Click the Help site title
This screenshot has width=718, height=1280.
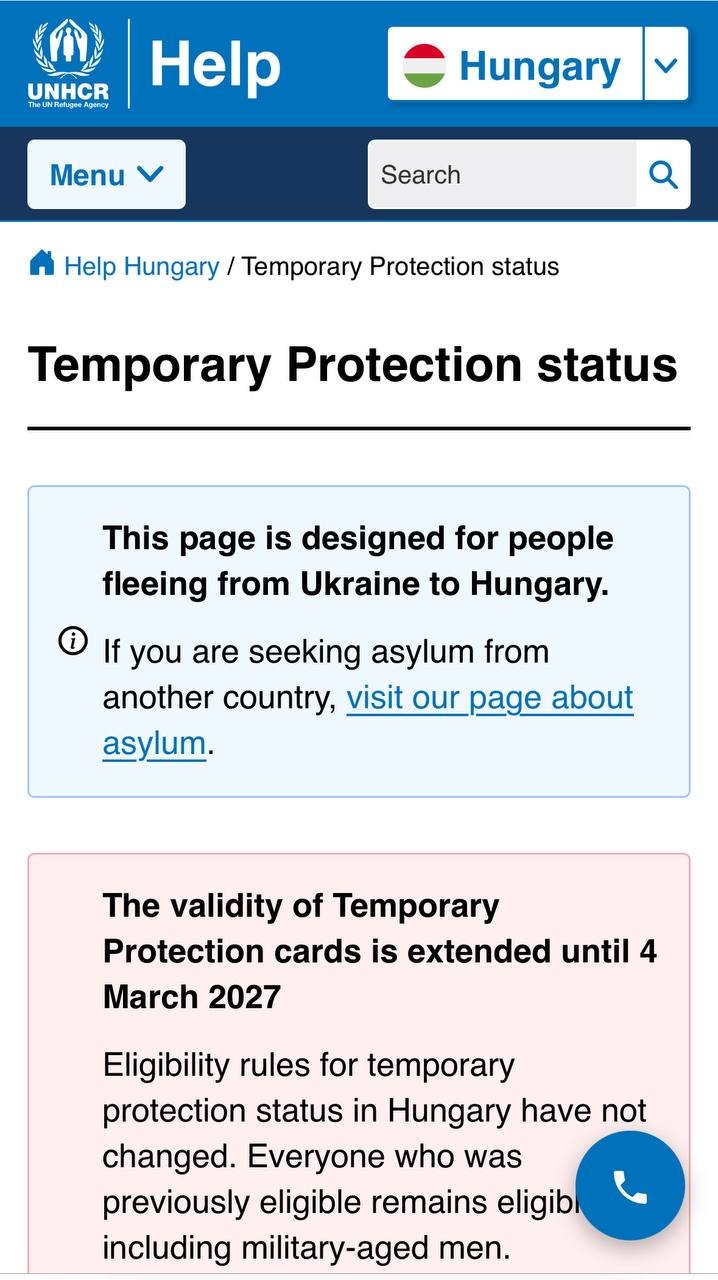[215, 65]
